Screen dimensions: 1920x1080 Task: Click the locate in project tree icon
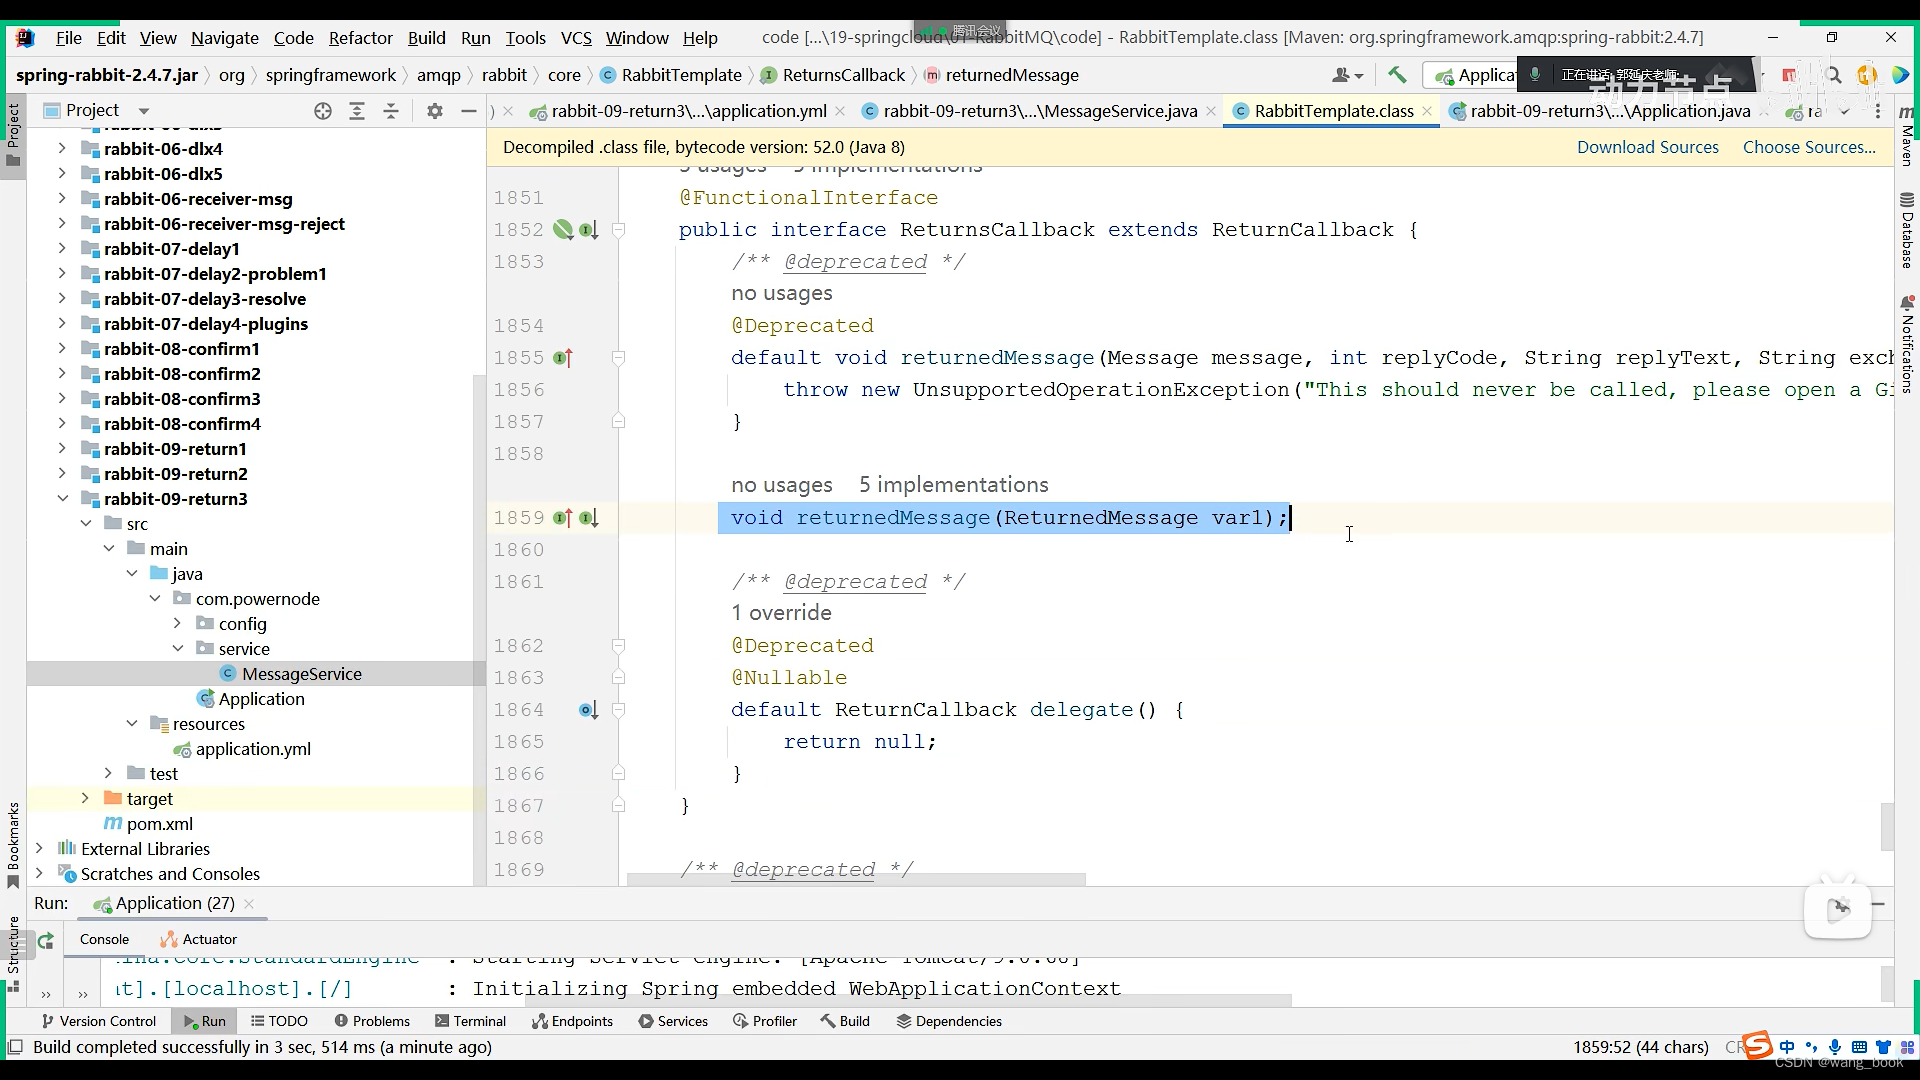click(322, 111)
